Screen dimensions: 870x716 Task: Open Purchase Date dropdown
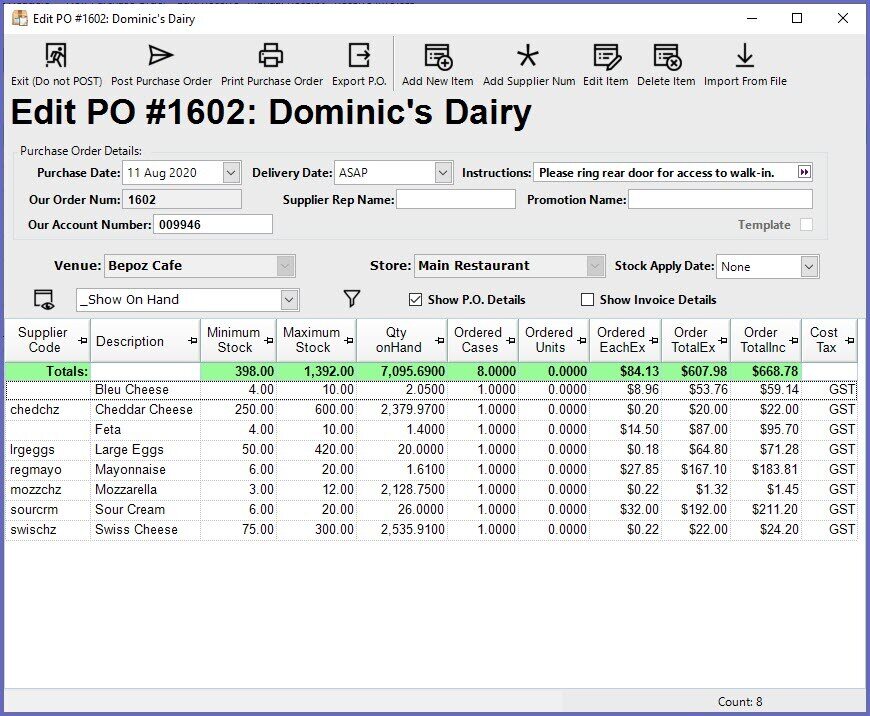point(231,173)
